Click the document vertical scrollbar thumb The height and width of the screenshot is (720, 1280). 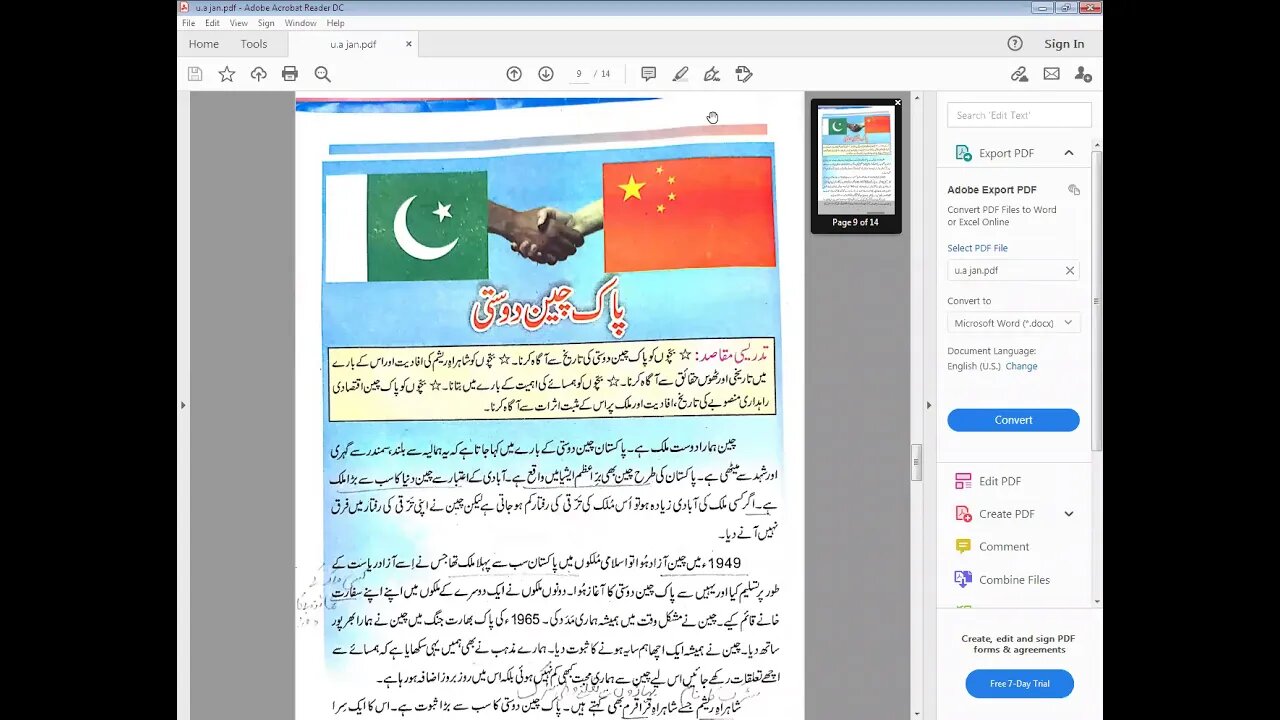(x=915, y=463)
